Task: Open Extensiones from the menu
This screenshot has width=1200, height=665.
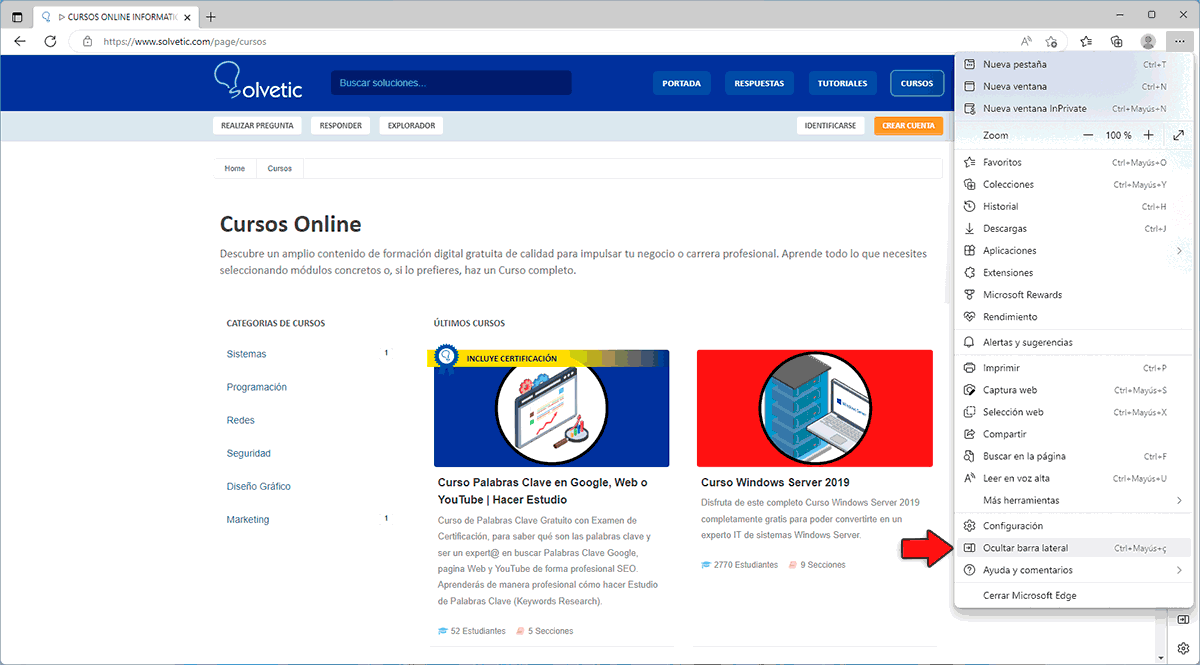Action: point(1073,272)
